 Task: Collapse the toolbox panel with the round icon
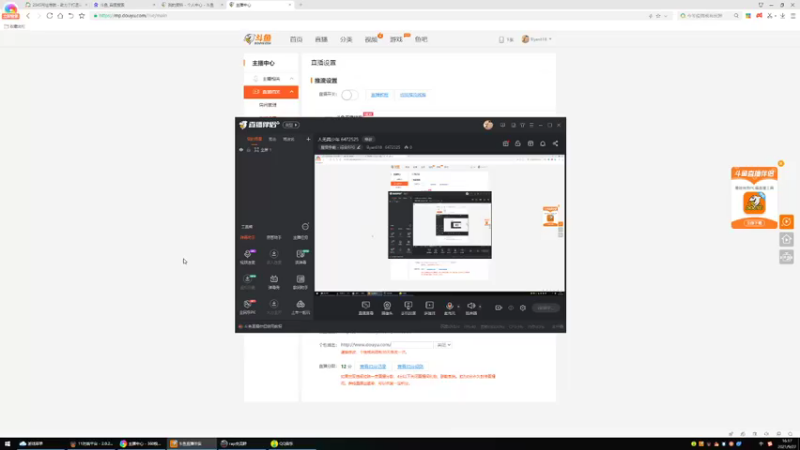305,227
